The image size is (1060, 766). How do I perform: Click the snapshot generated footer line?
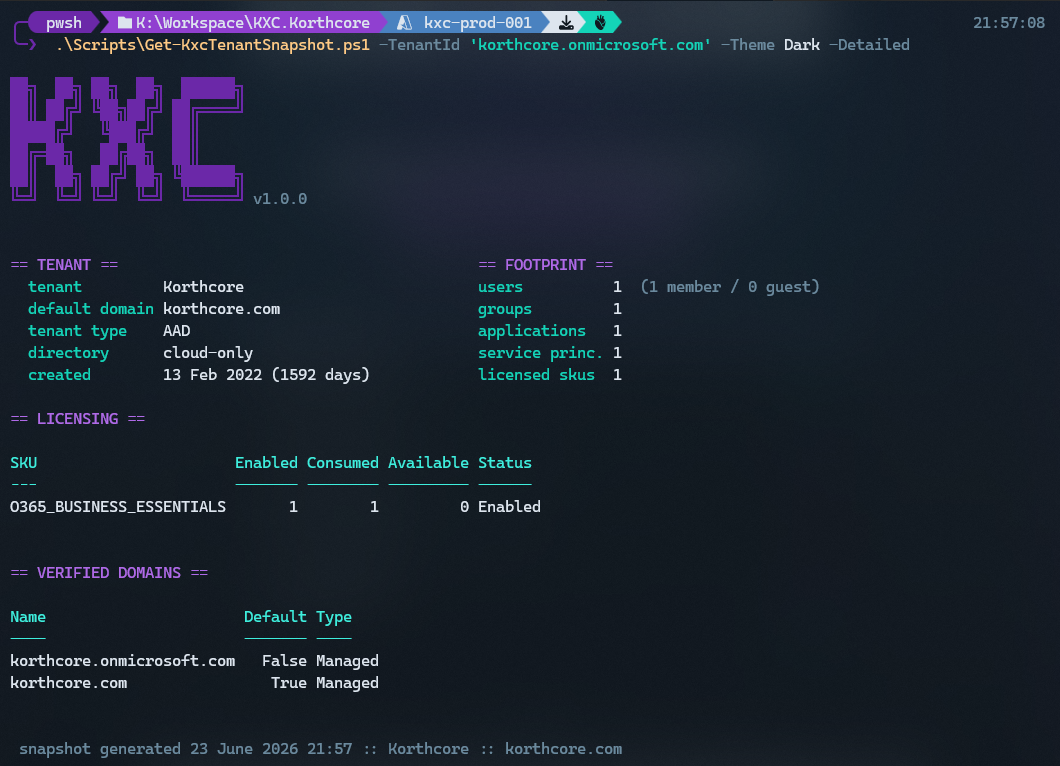click(x=320, y=749)
